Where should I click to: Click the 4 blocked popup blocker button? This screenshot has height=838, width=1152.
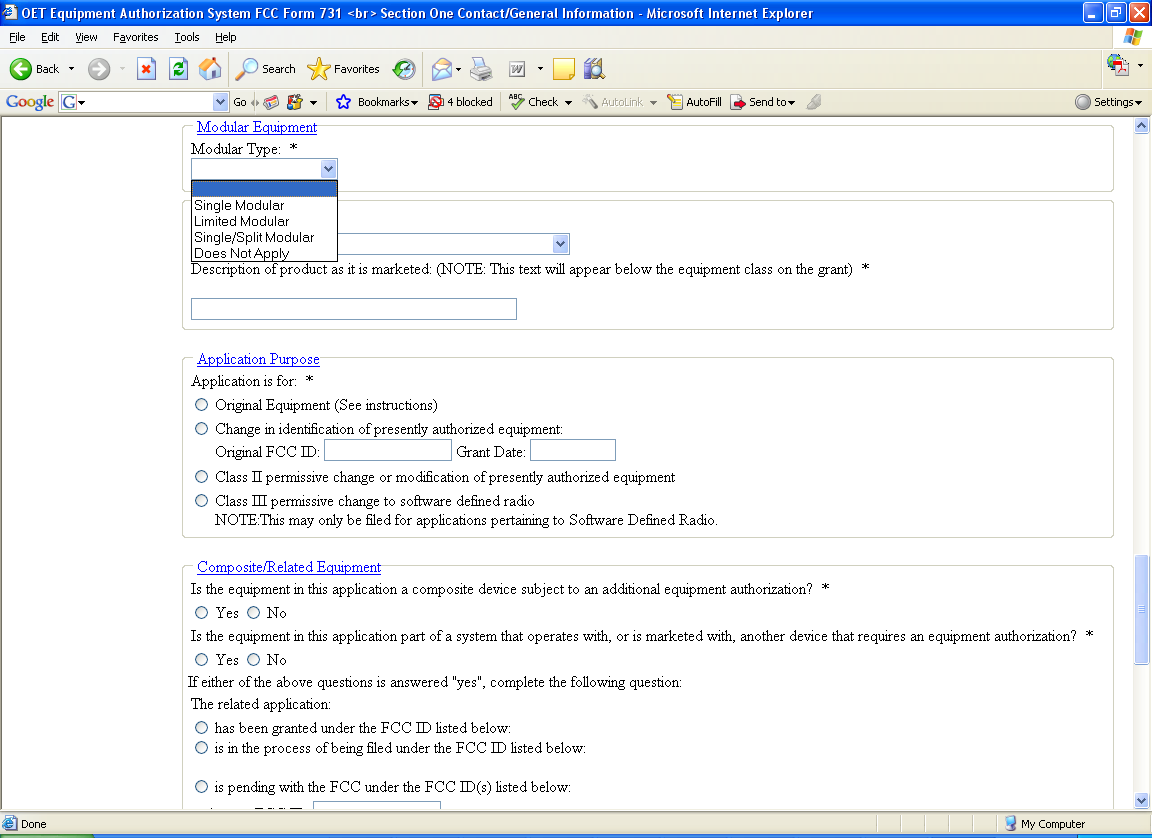click(461, 102)
